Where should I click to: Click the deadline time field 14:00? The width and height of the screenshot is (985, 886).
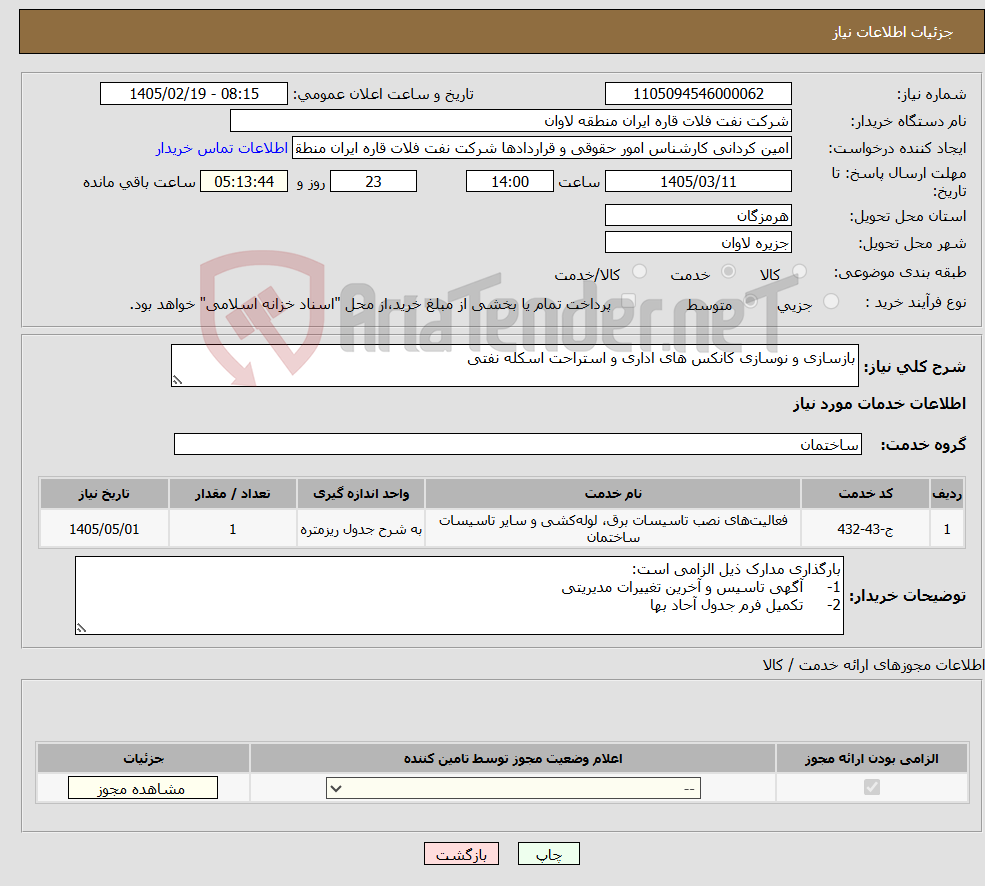point(509,182)
